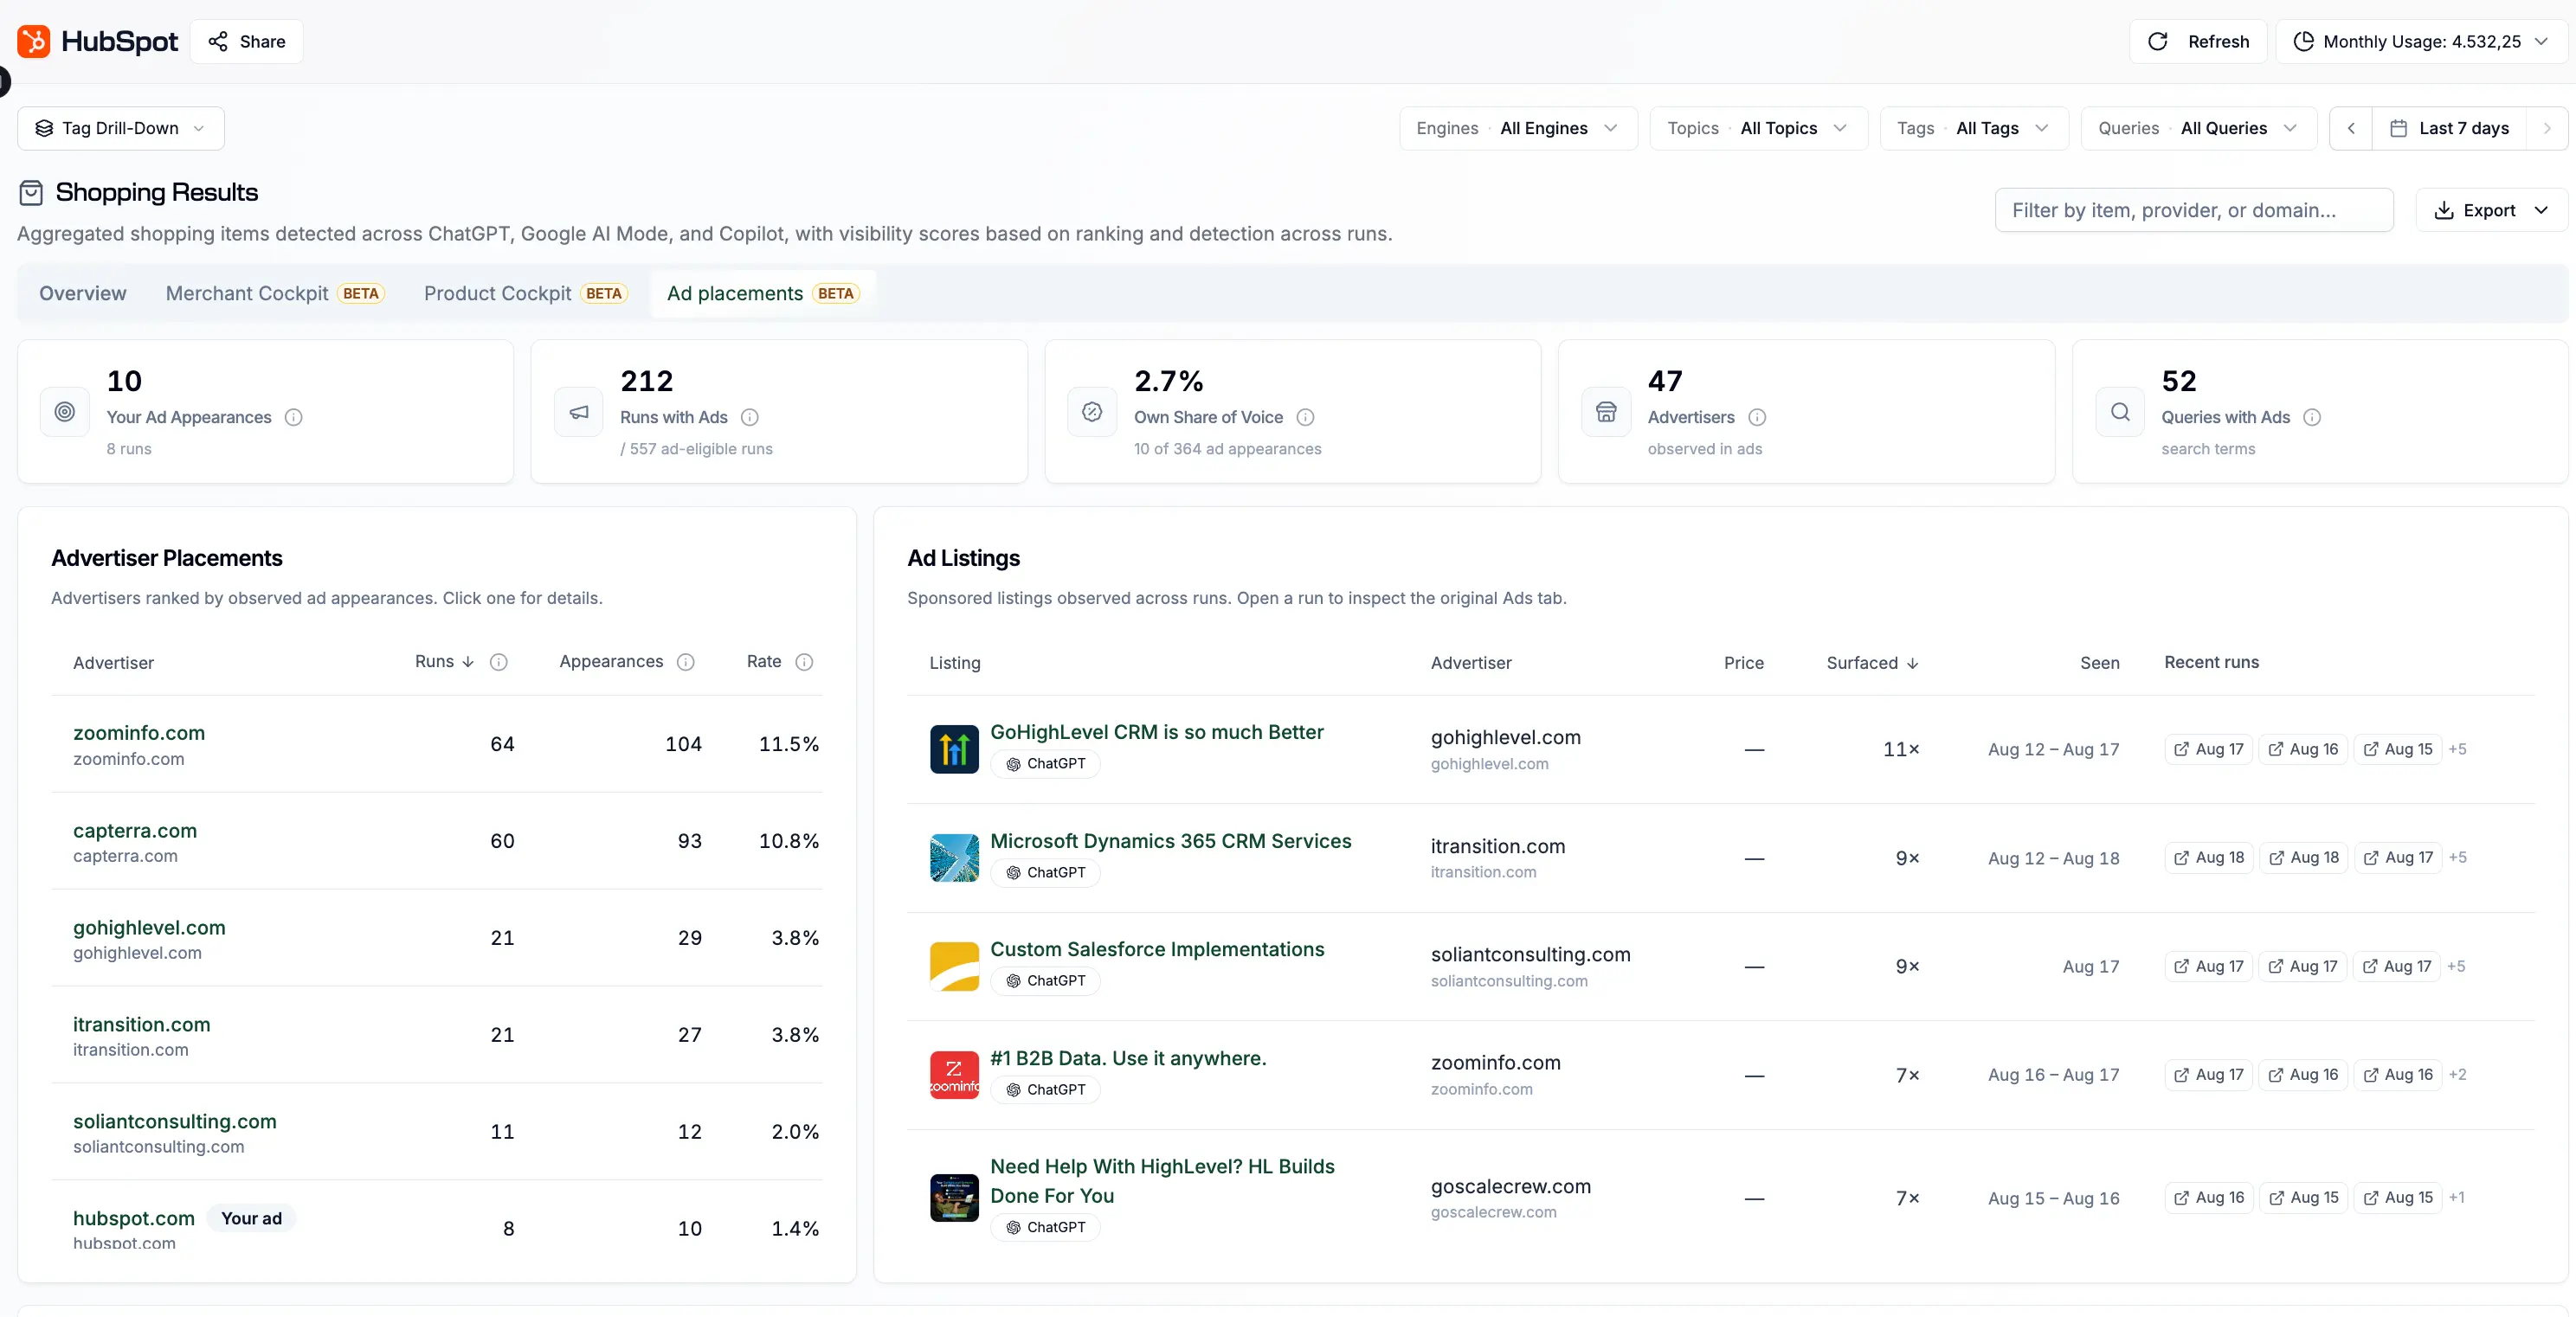Click the info icon beside Queries with Ads

pyautogui.click(x=2312, y=417)
